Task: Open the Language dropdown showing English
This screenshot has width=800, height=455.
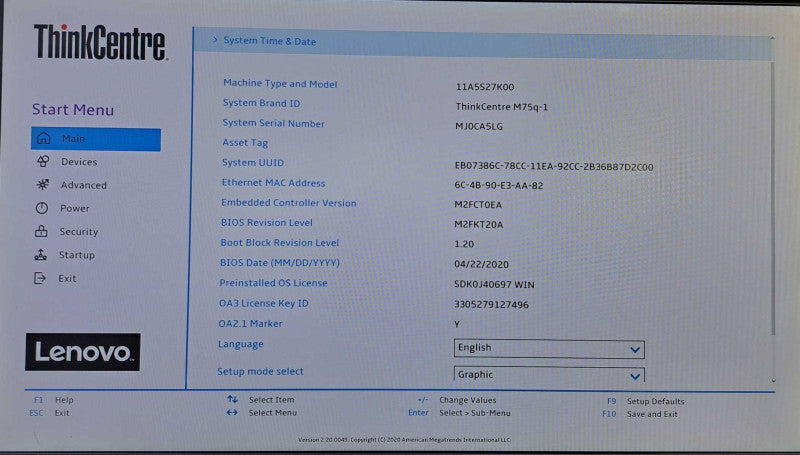Action: tap(549, 348)
